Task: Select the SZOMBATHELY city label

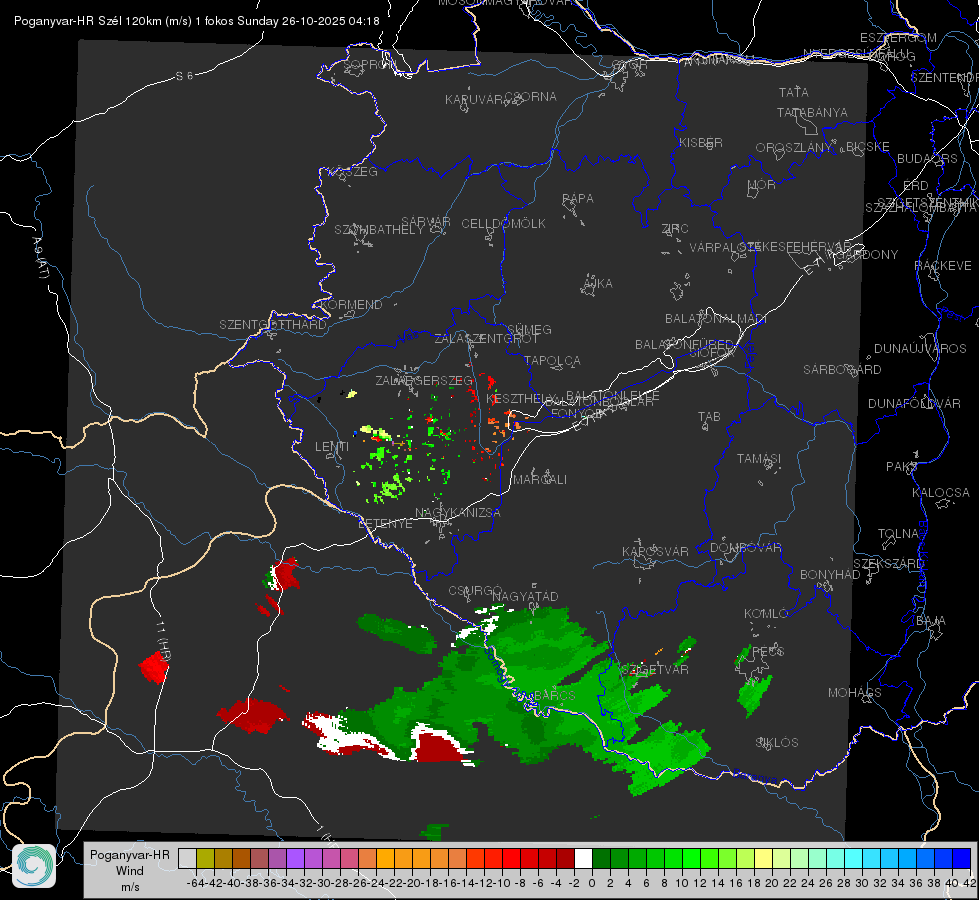Action: coord(379,230)
